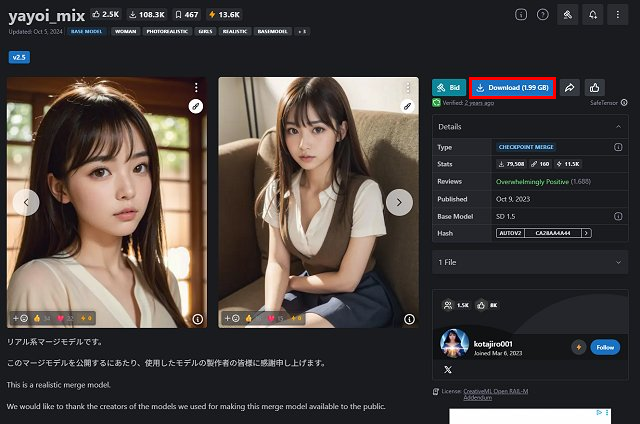This screenshot has width=640, height=424.
Task: Go to previous image with left arrow
Action: 26,202
